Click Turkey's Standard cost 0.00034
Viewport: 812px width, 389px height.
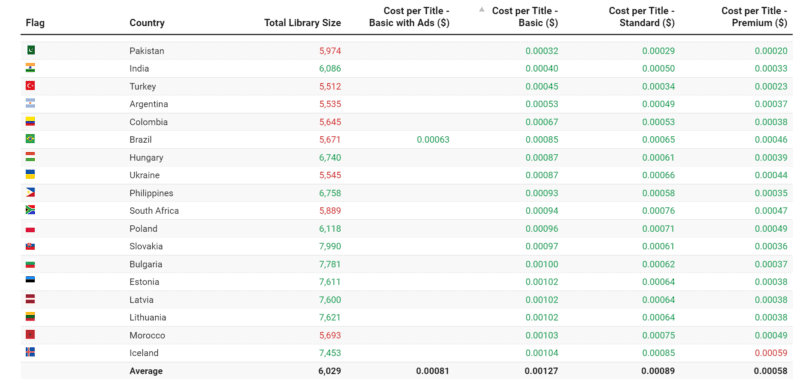coord(658,87)
